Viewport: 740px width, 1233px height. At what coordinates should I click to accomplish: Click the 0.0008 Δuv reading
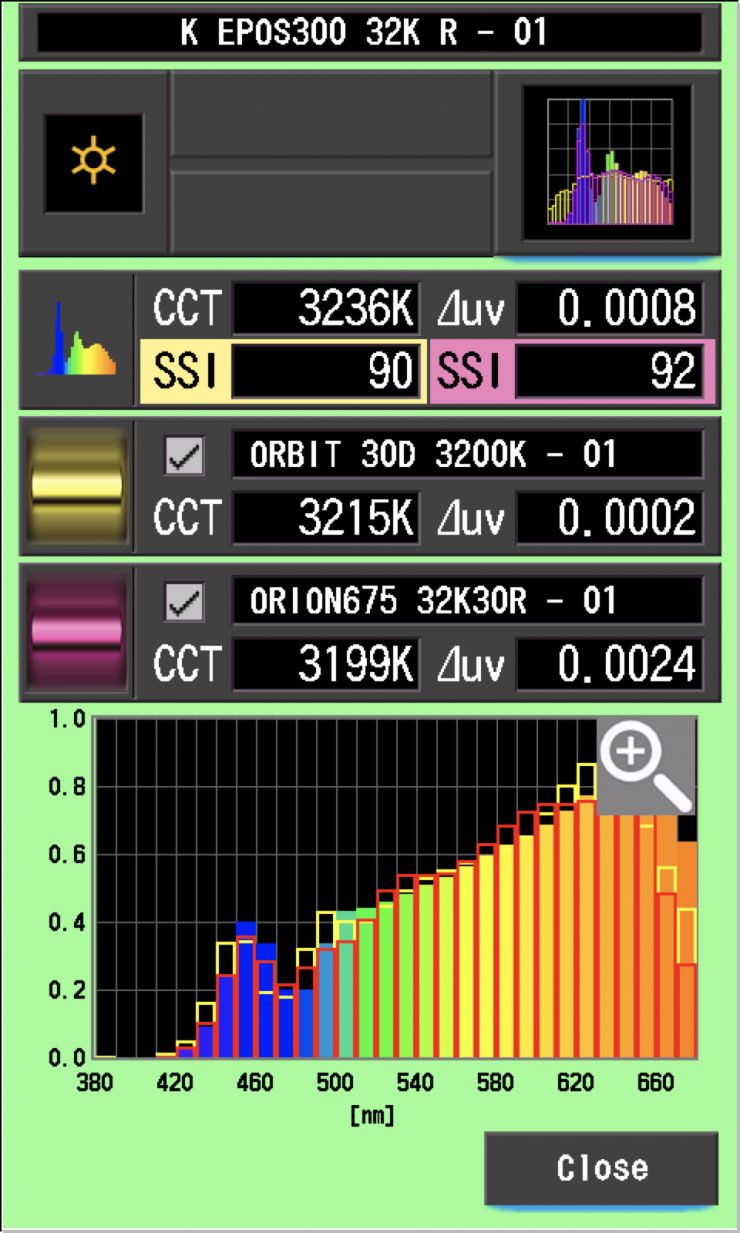pyautogui.click(x=608, y=310)
